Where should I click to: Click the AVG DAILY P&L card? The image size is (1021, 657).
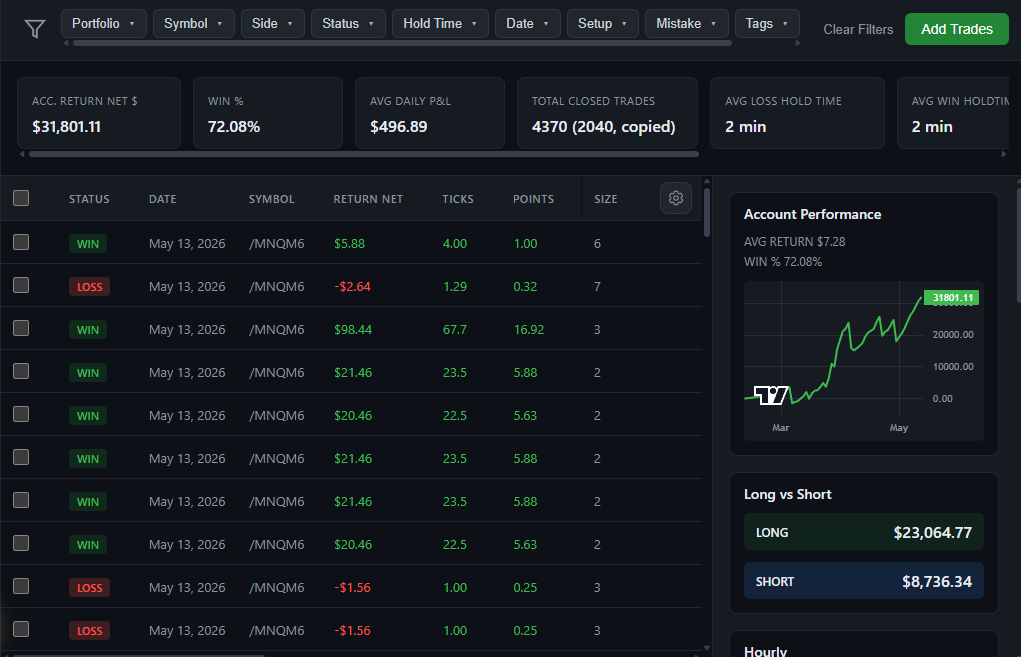[x=430, y=113]
